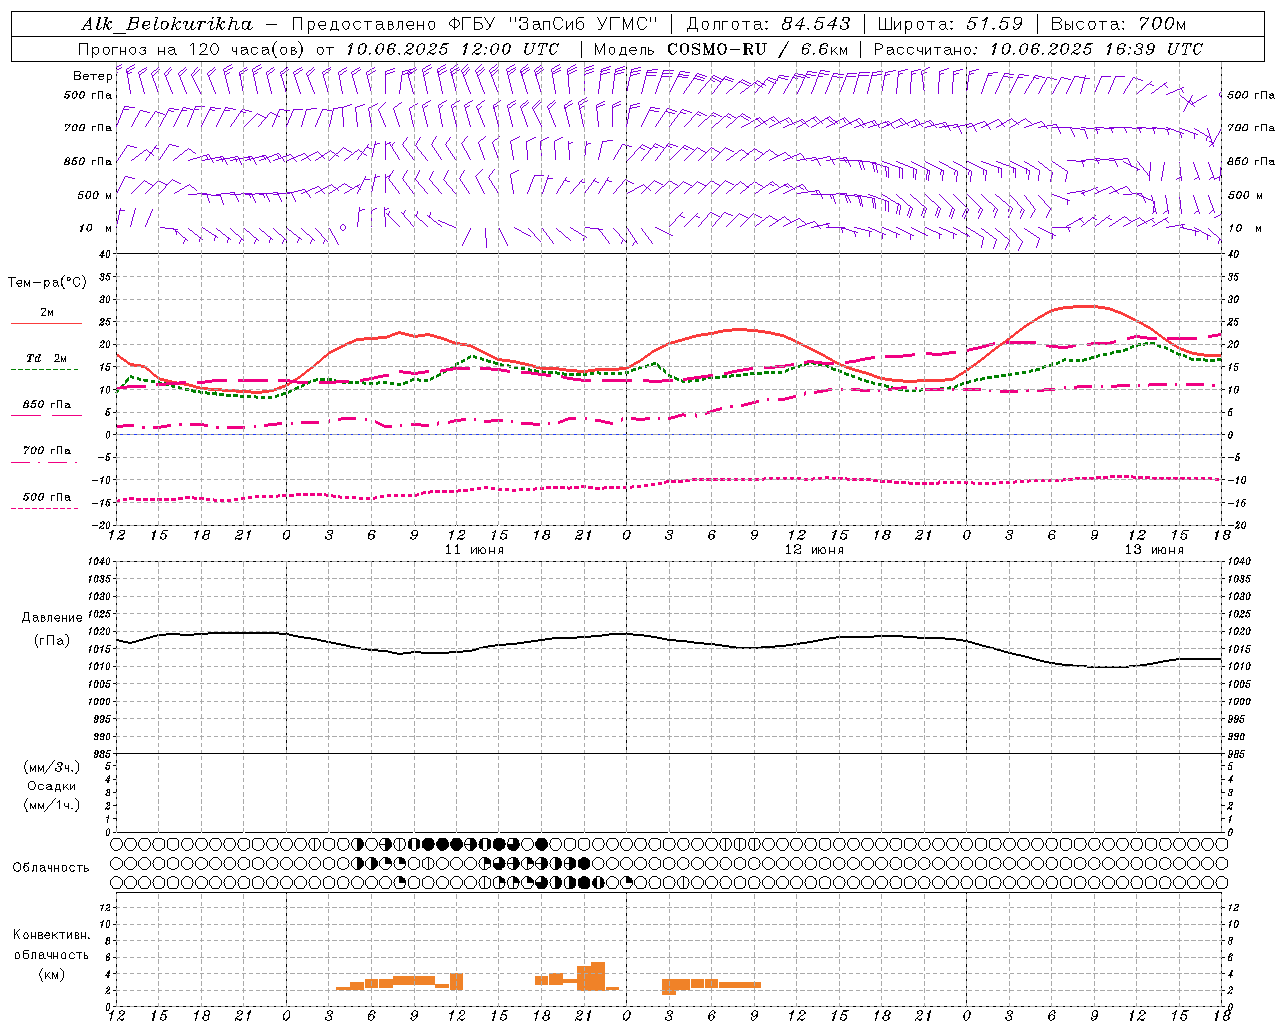1280x1024 pixels.
Task: Click the left 500 м wind level label
Action: tap(95, 195)
